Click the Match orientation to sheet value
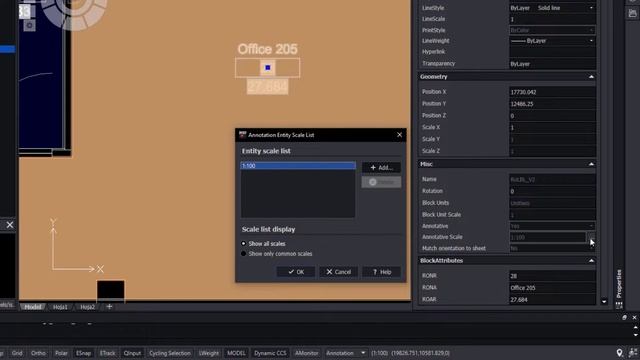This screenshot has height=360, width=640. (x=552, y=248)
